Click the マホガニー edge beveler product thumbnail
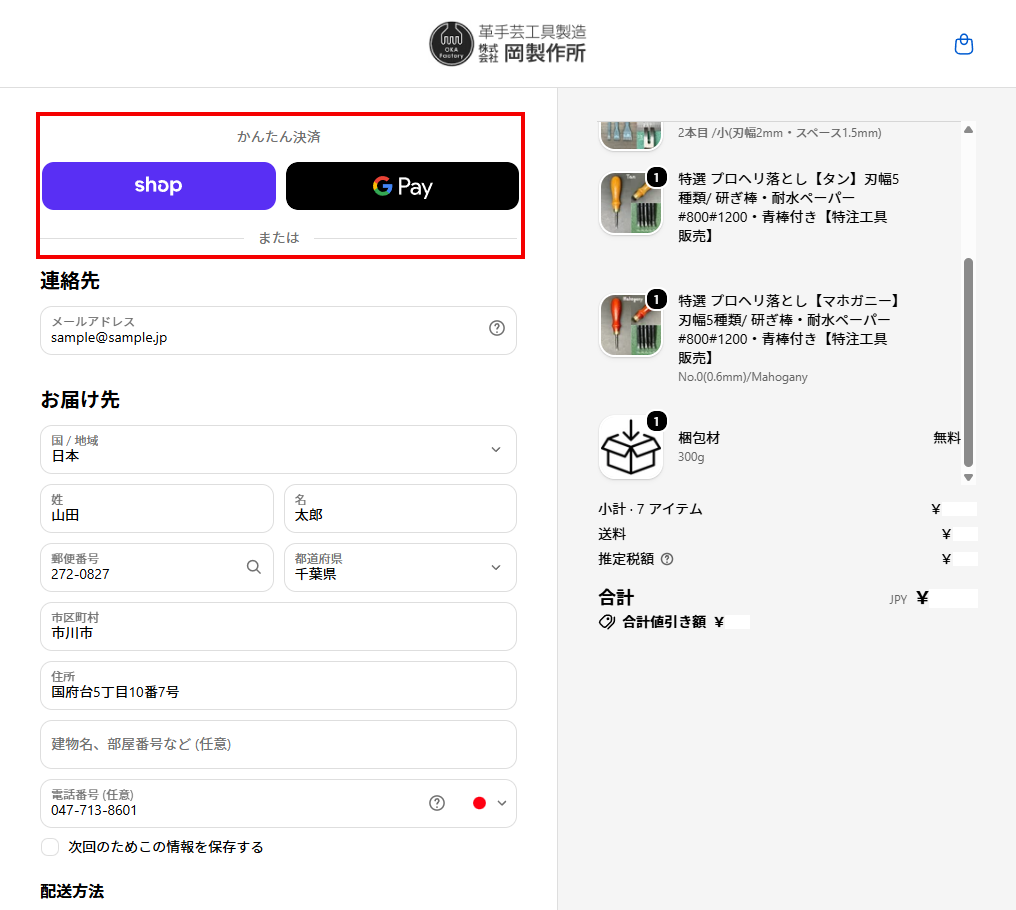The width and height of the screenshot is (1016, 910). coord(631,325)
